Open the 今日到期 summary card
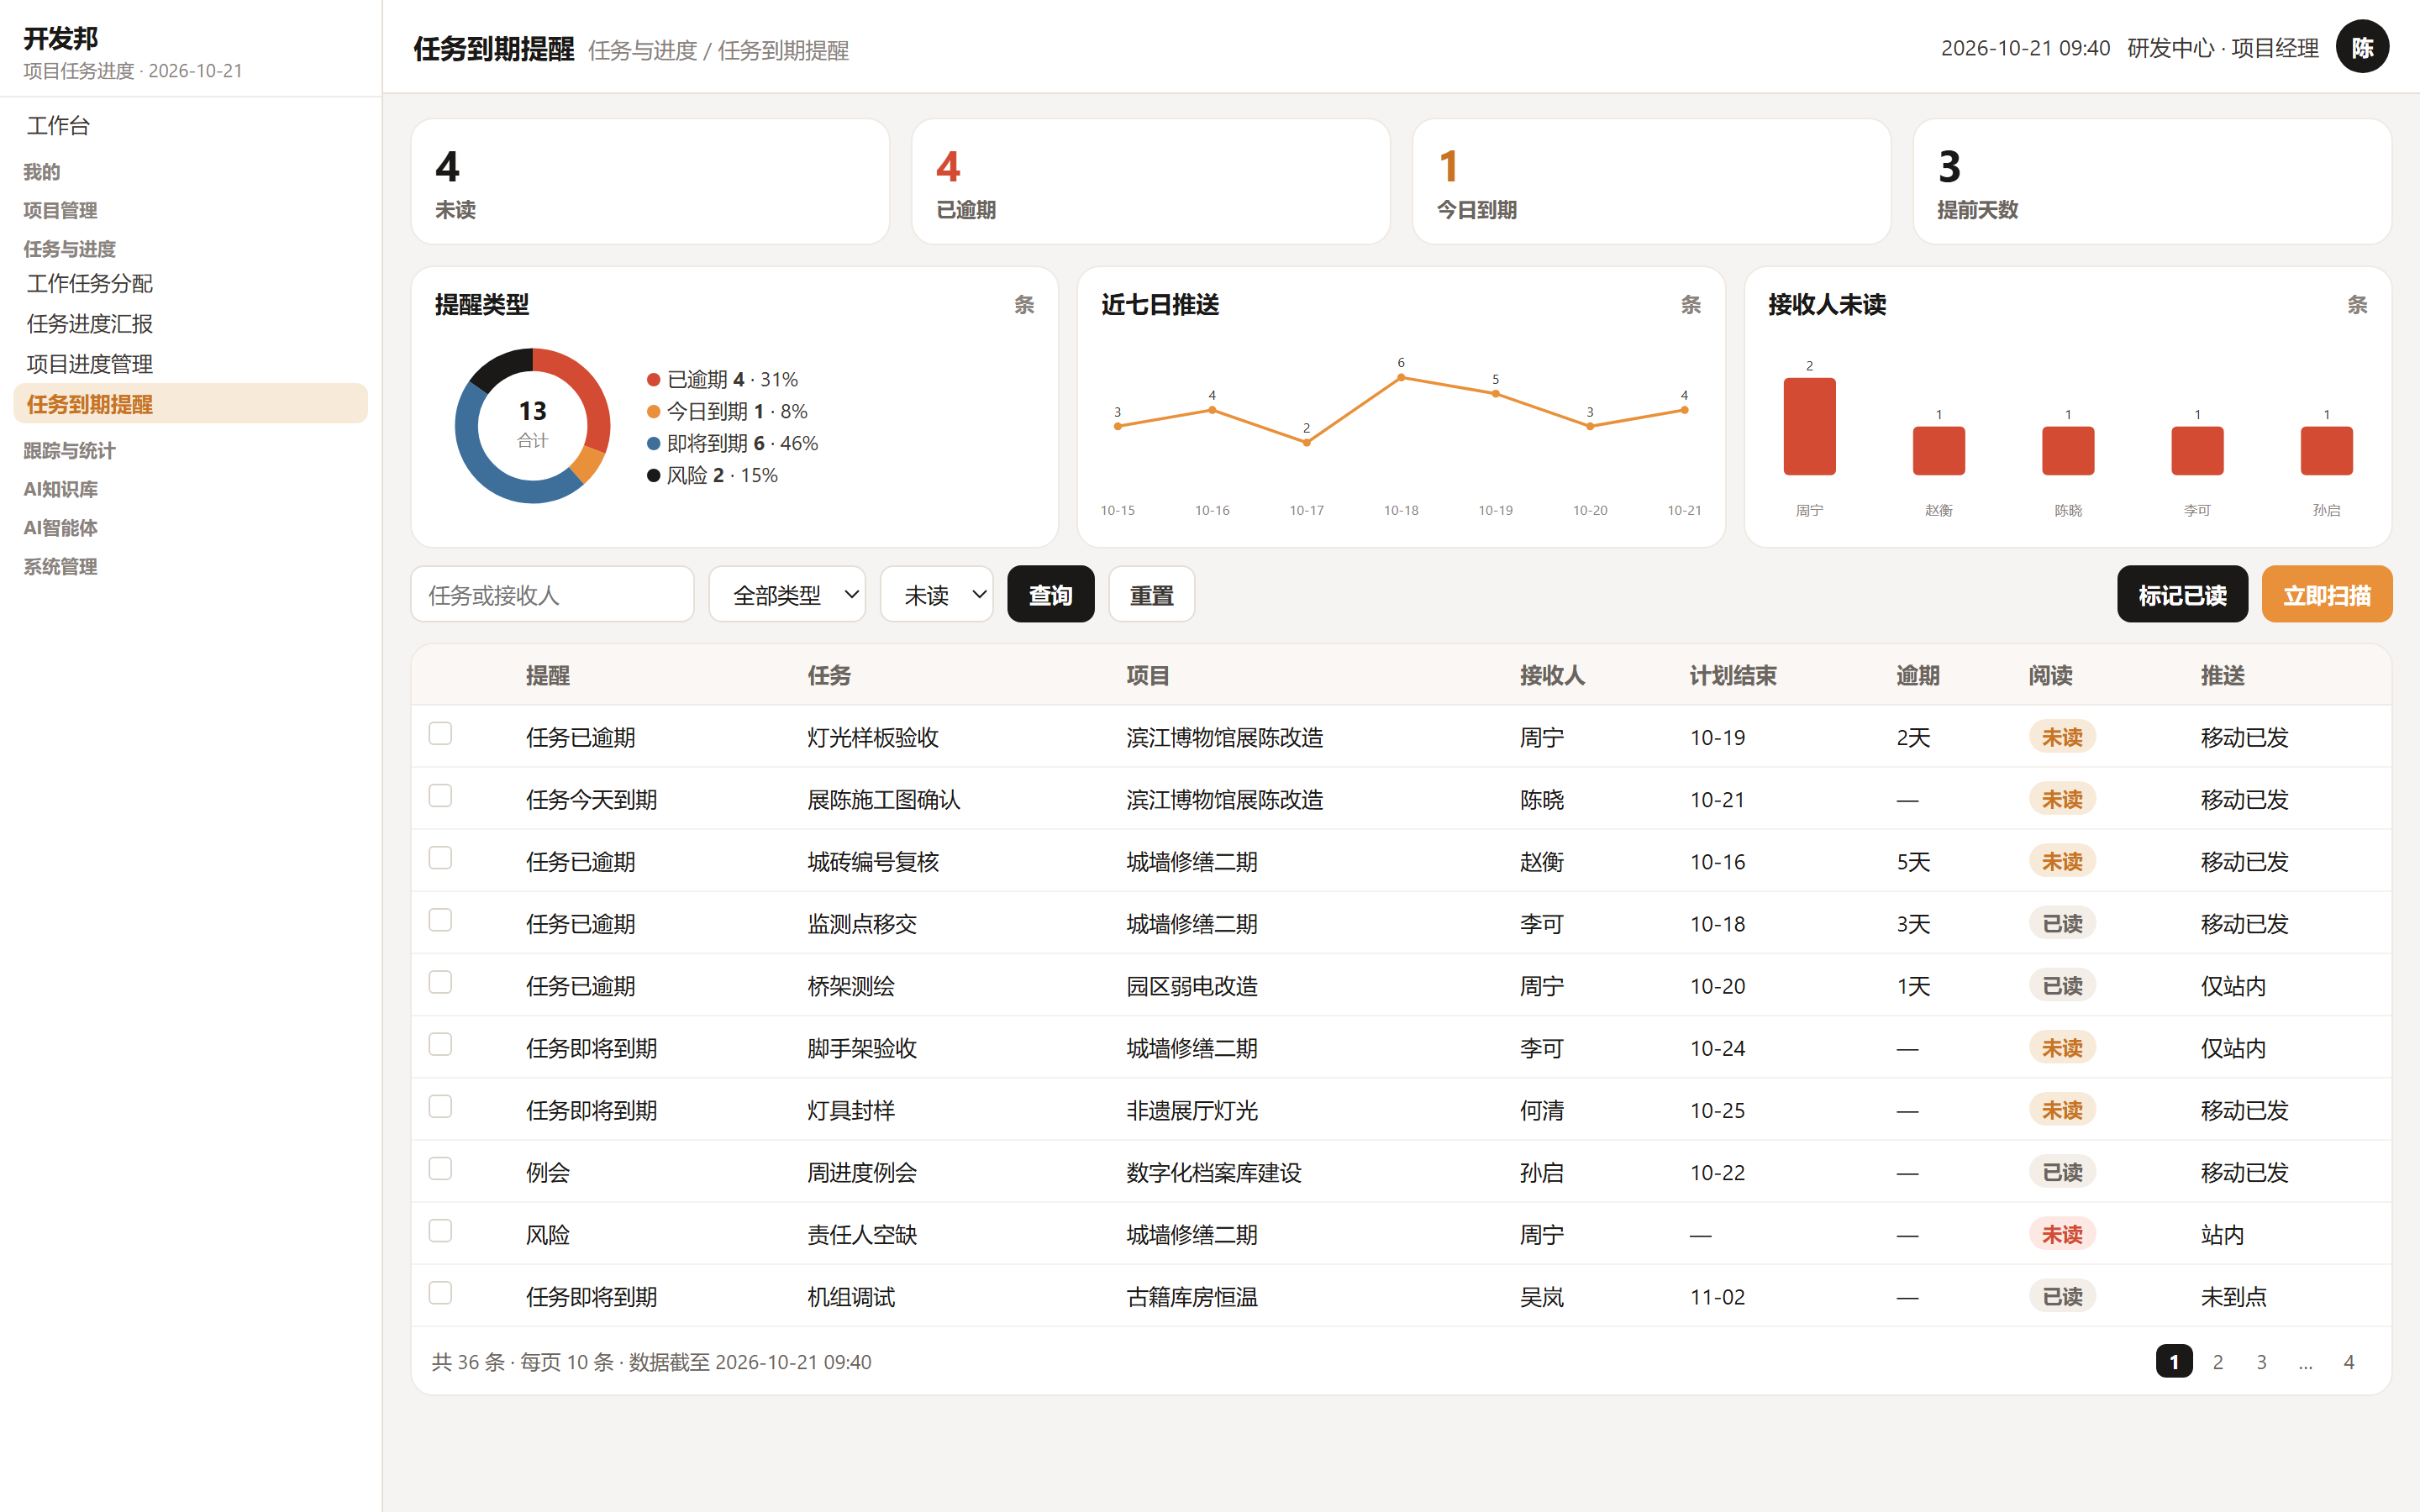 (1651, 181)
